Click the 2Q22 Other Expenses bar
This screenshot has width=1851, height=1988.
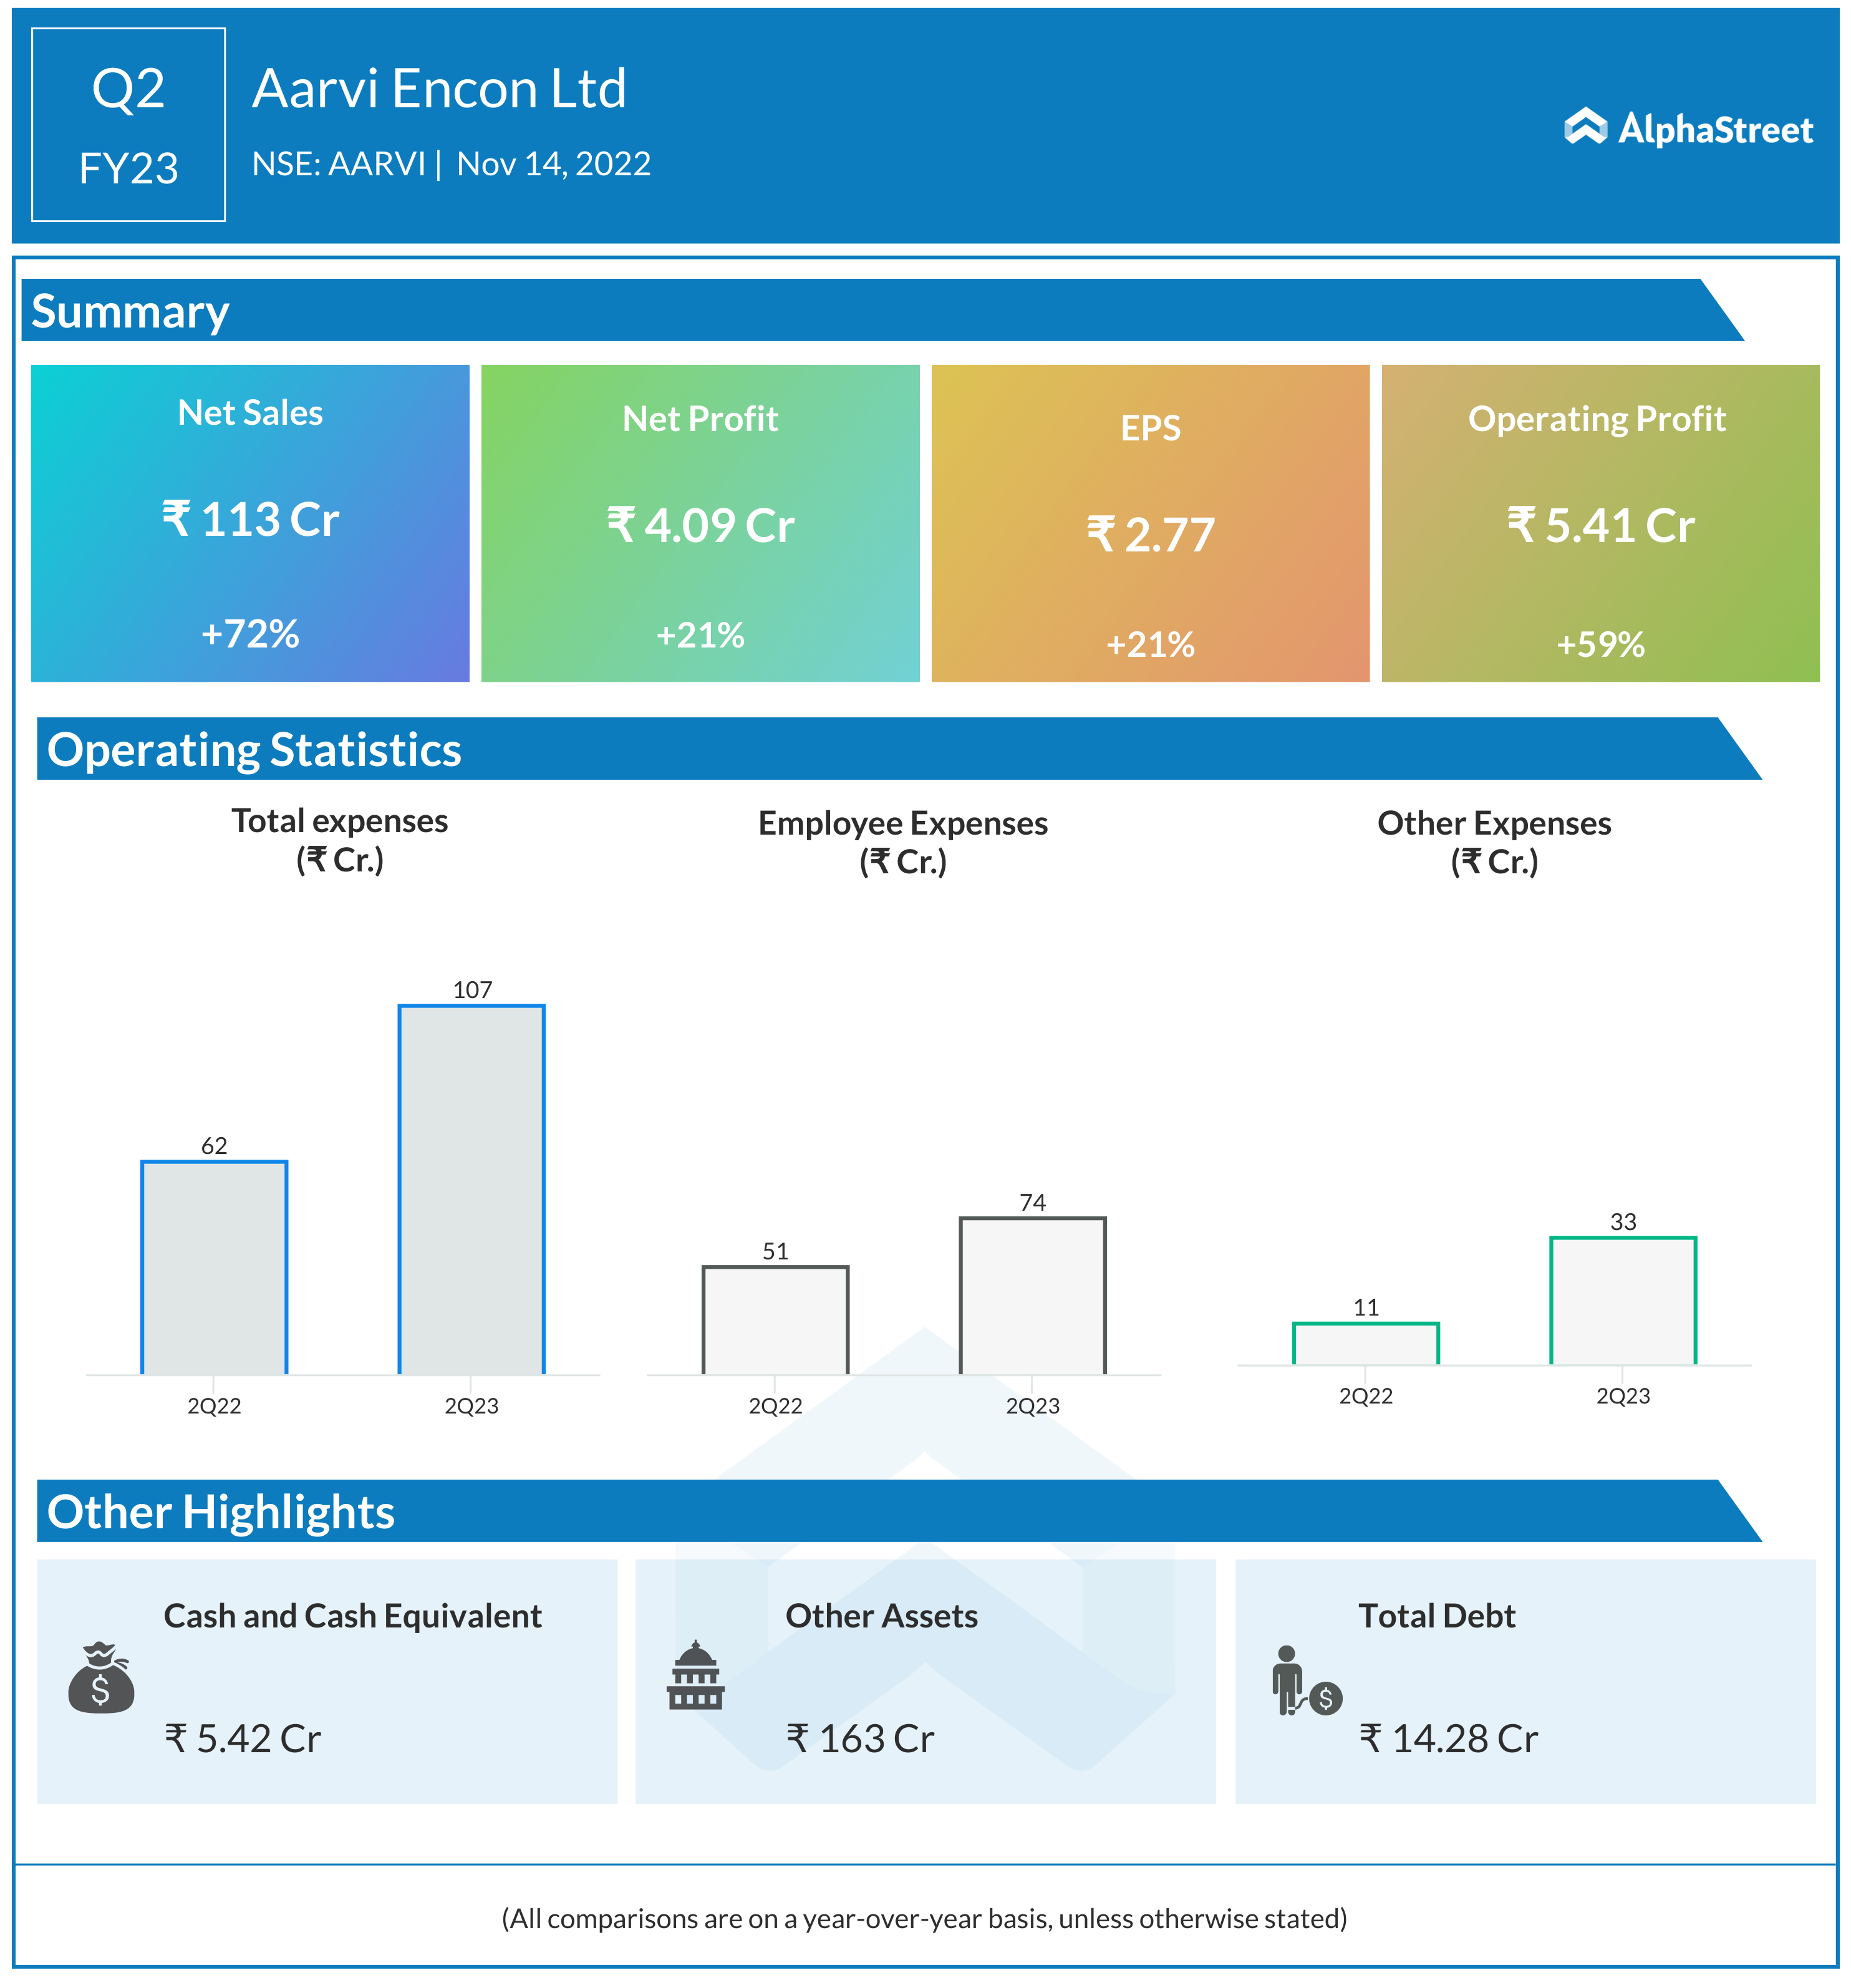[x=1365, y=1344]
